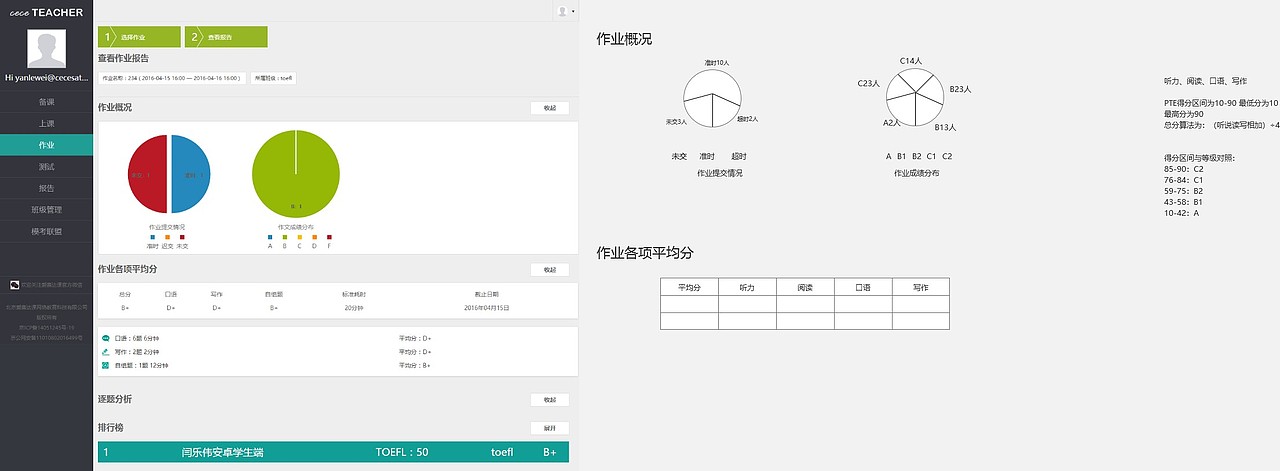Expand the 排行榜 section with 展开
Screen dimensions: 1280x471
[550, 428]
